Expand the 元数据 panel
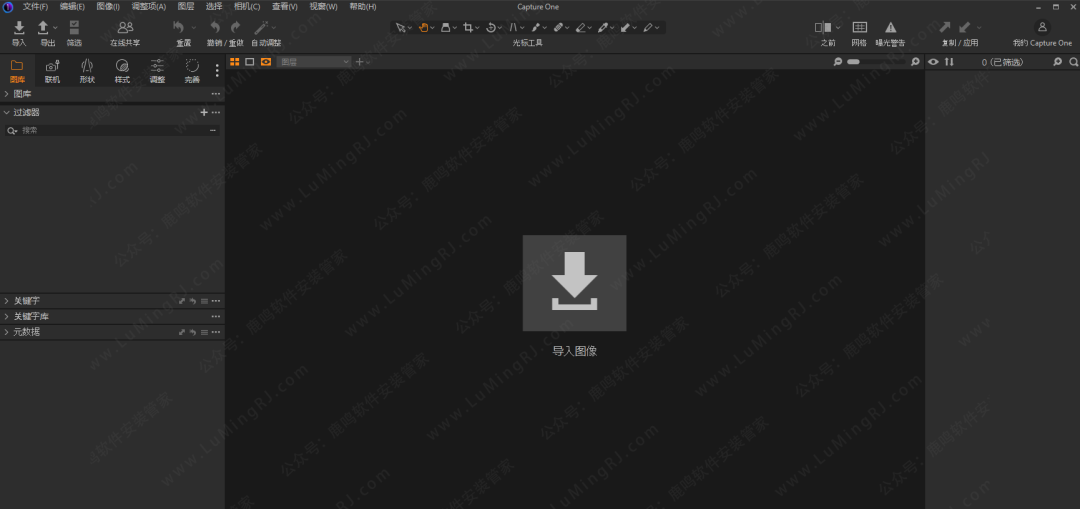 7,332
